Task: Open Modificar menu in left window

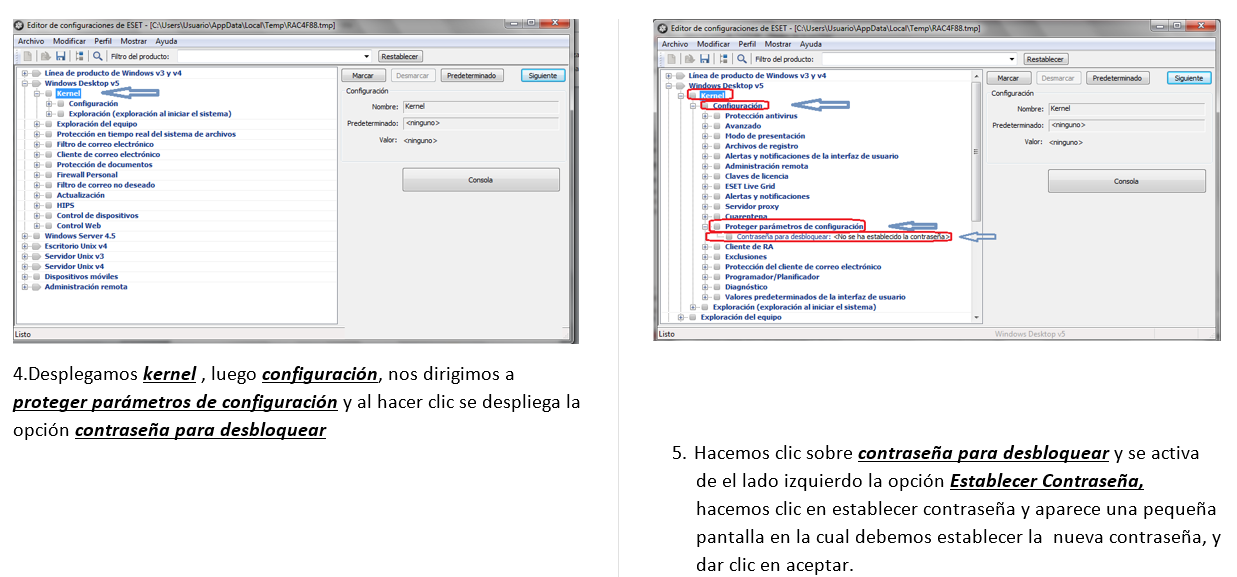Action: pyautogui.click(x=69, y=41)
